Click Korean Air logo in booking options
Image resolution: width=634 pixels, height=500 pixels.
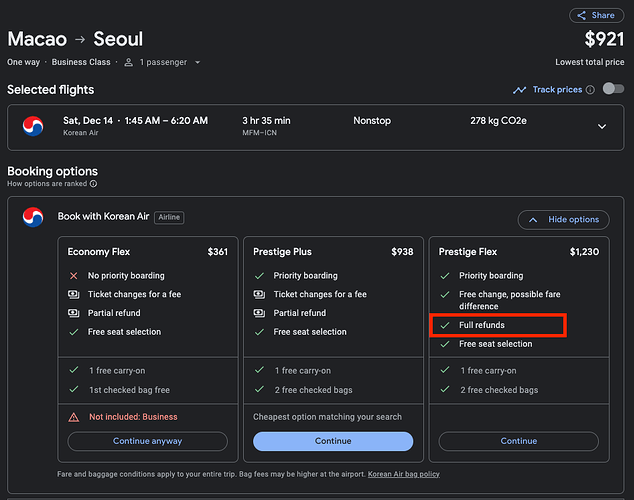click(33, 217)
